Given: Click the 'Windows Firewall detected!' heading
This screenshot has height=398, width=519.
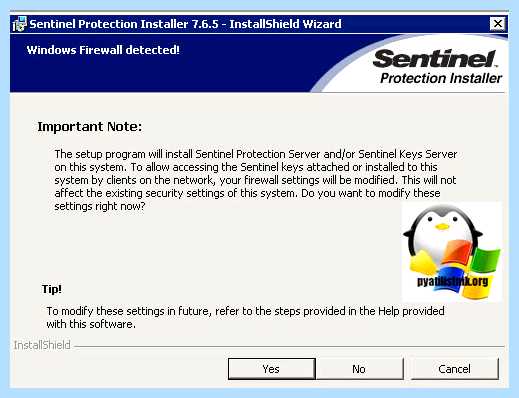Looking at the screenshot, I should pos(103,50).
